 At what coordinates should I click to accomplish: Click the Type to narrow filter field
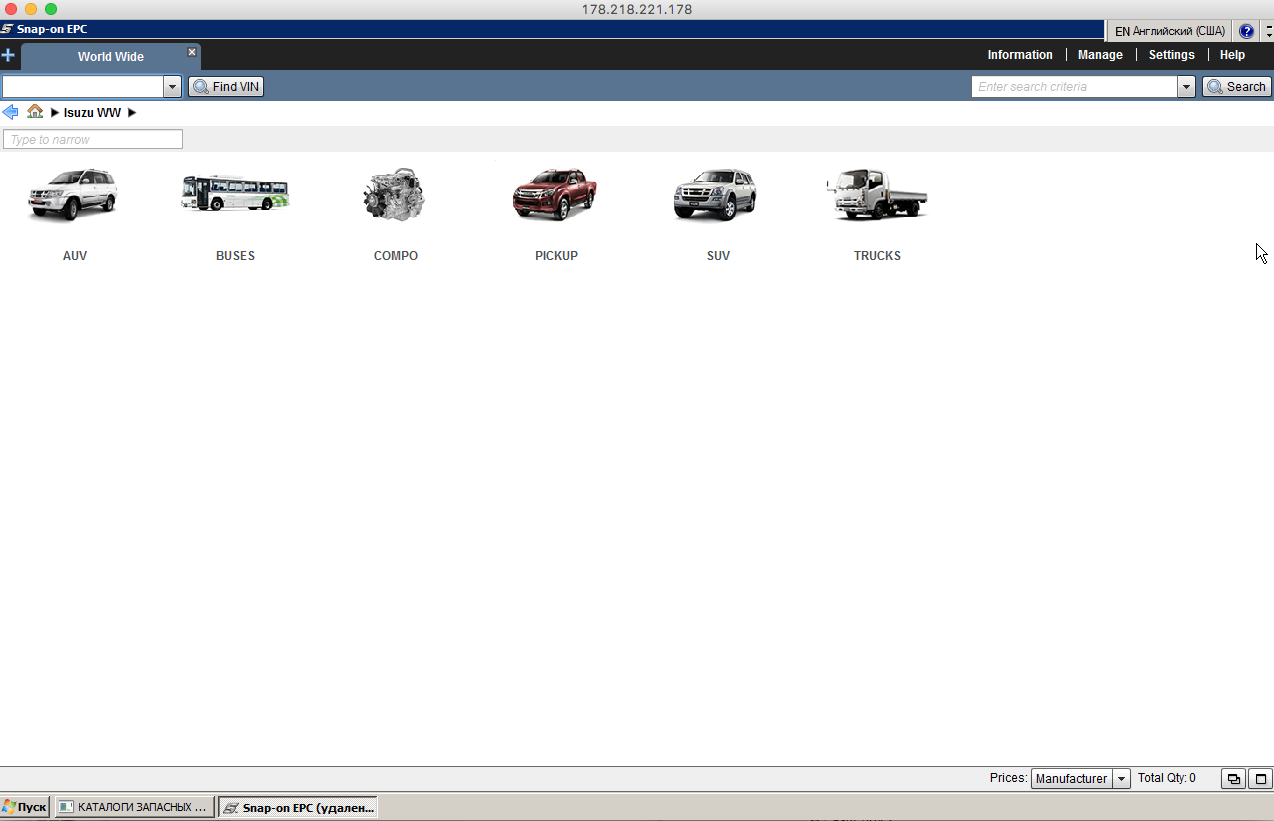pos(93,140)
